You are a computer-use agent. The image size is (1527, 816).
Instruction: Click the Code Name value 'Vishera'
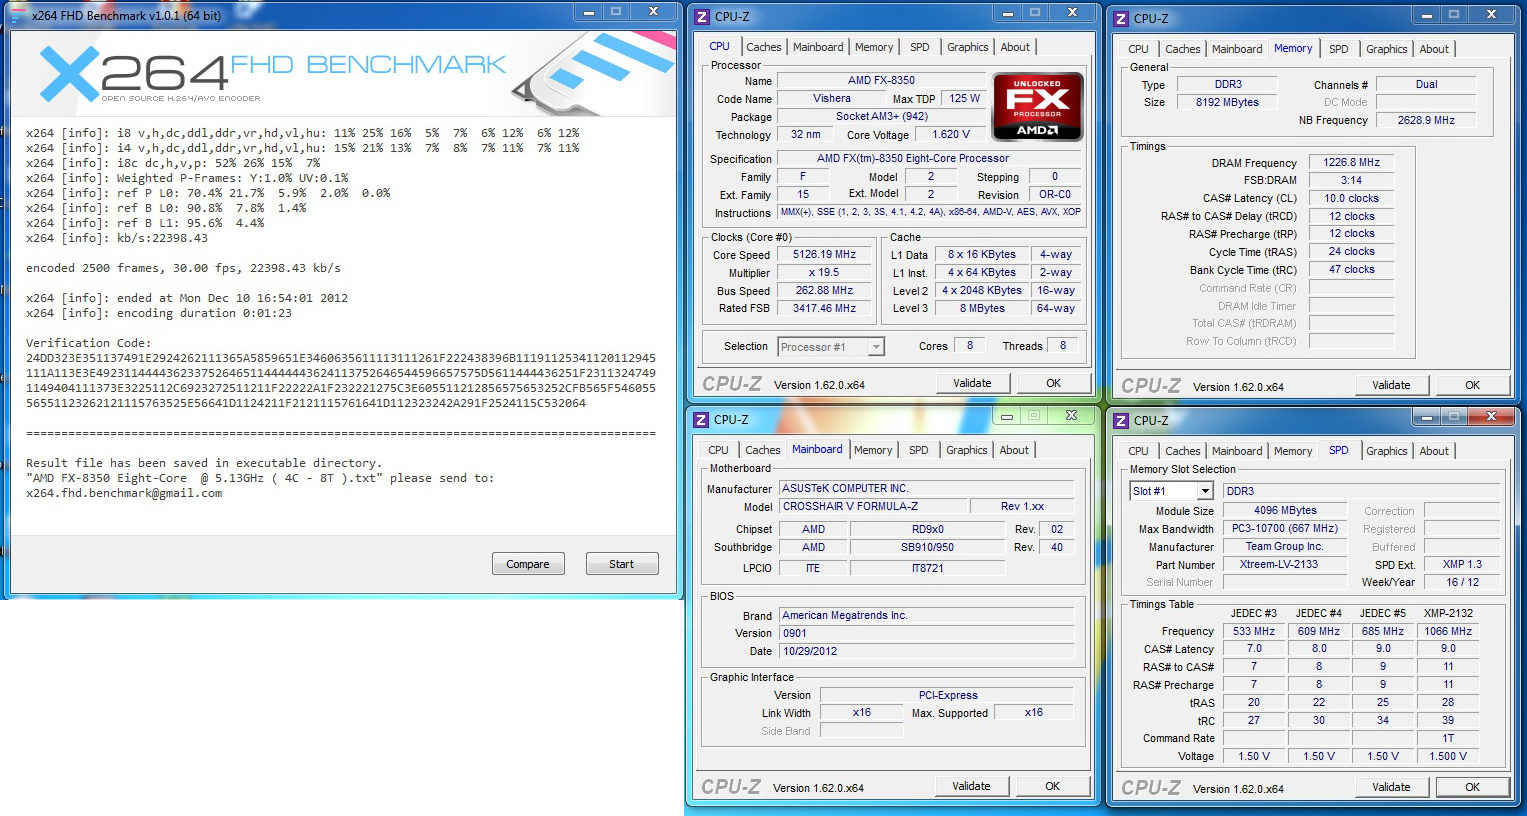[832, 98]
